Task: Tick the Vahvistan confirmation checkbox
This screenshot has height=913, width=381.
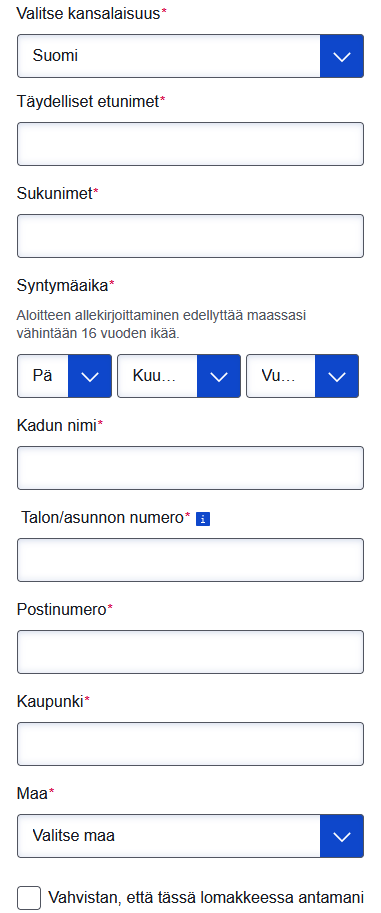Action: coord(29,897)
